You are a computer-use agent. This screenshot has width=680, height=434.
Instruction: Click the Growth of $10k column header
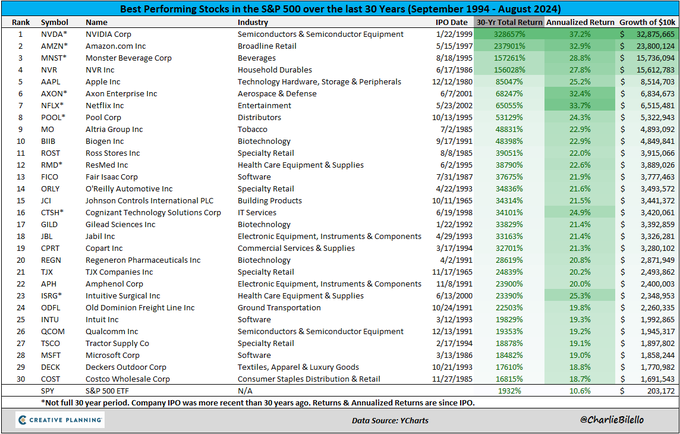click(647, 22)
